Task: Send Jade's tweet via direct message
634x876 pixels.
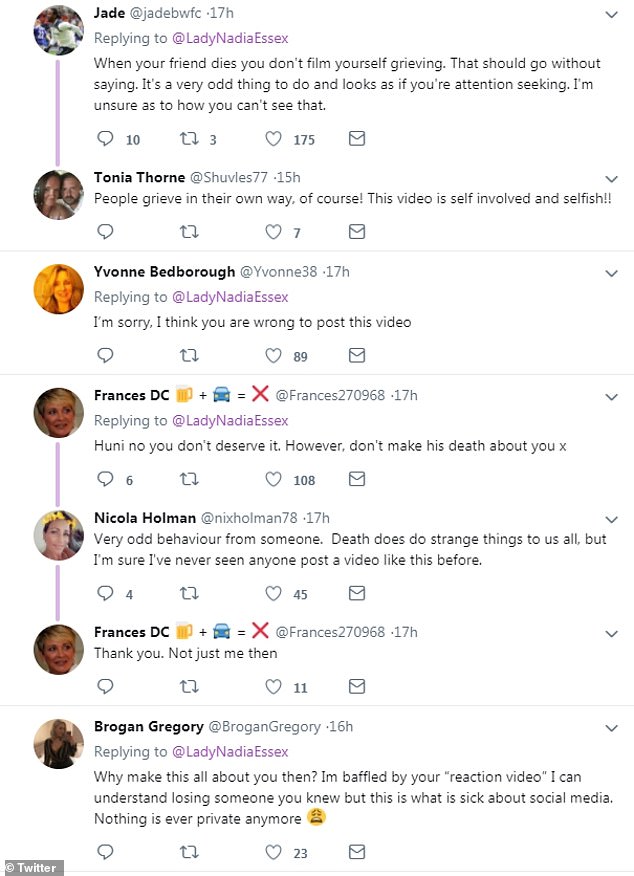Action: point(356,139)
